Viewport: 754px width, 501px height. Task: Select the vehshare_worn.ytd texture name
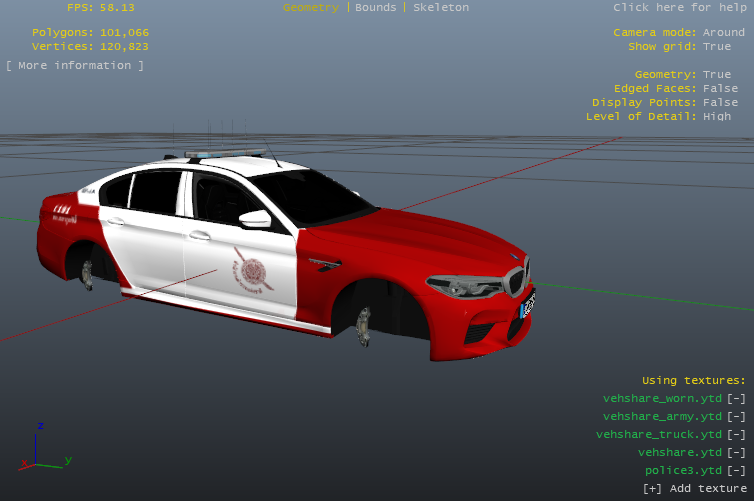click(662, 399)
